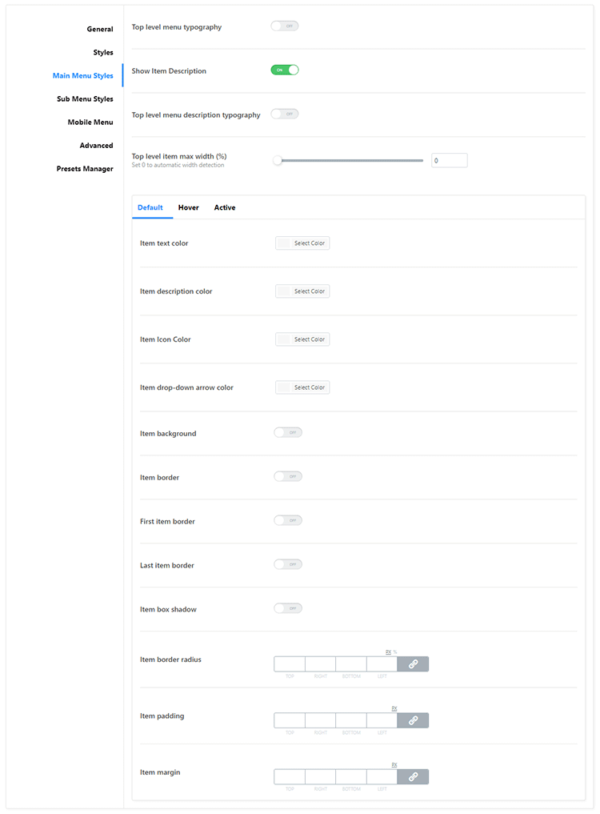Viewport: 600px width, 814px height.
Task: Click the max width slider handle
Action: (x=278, y=160)
